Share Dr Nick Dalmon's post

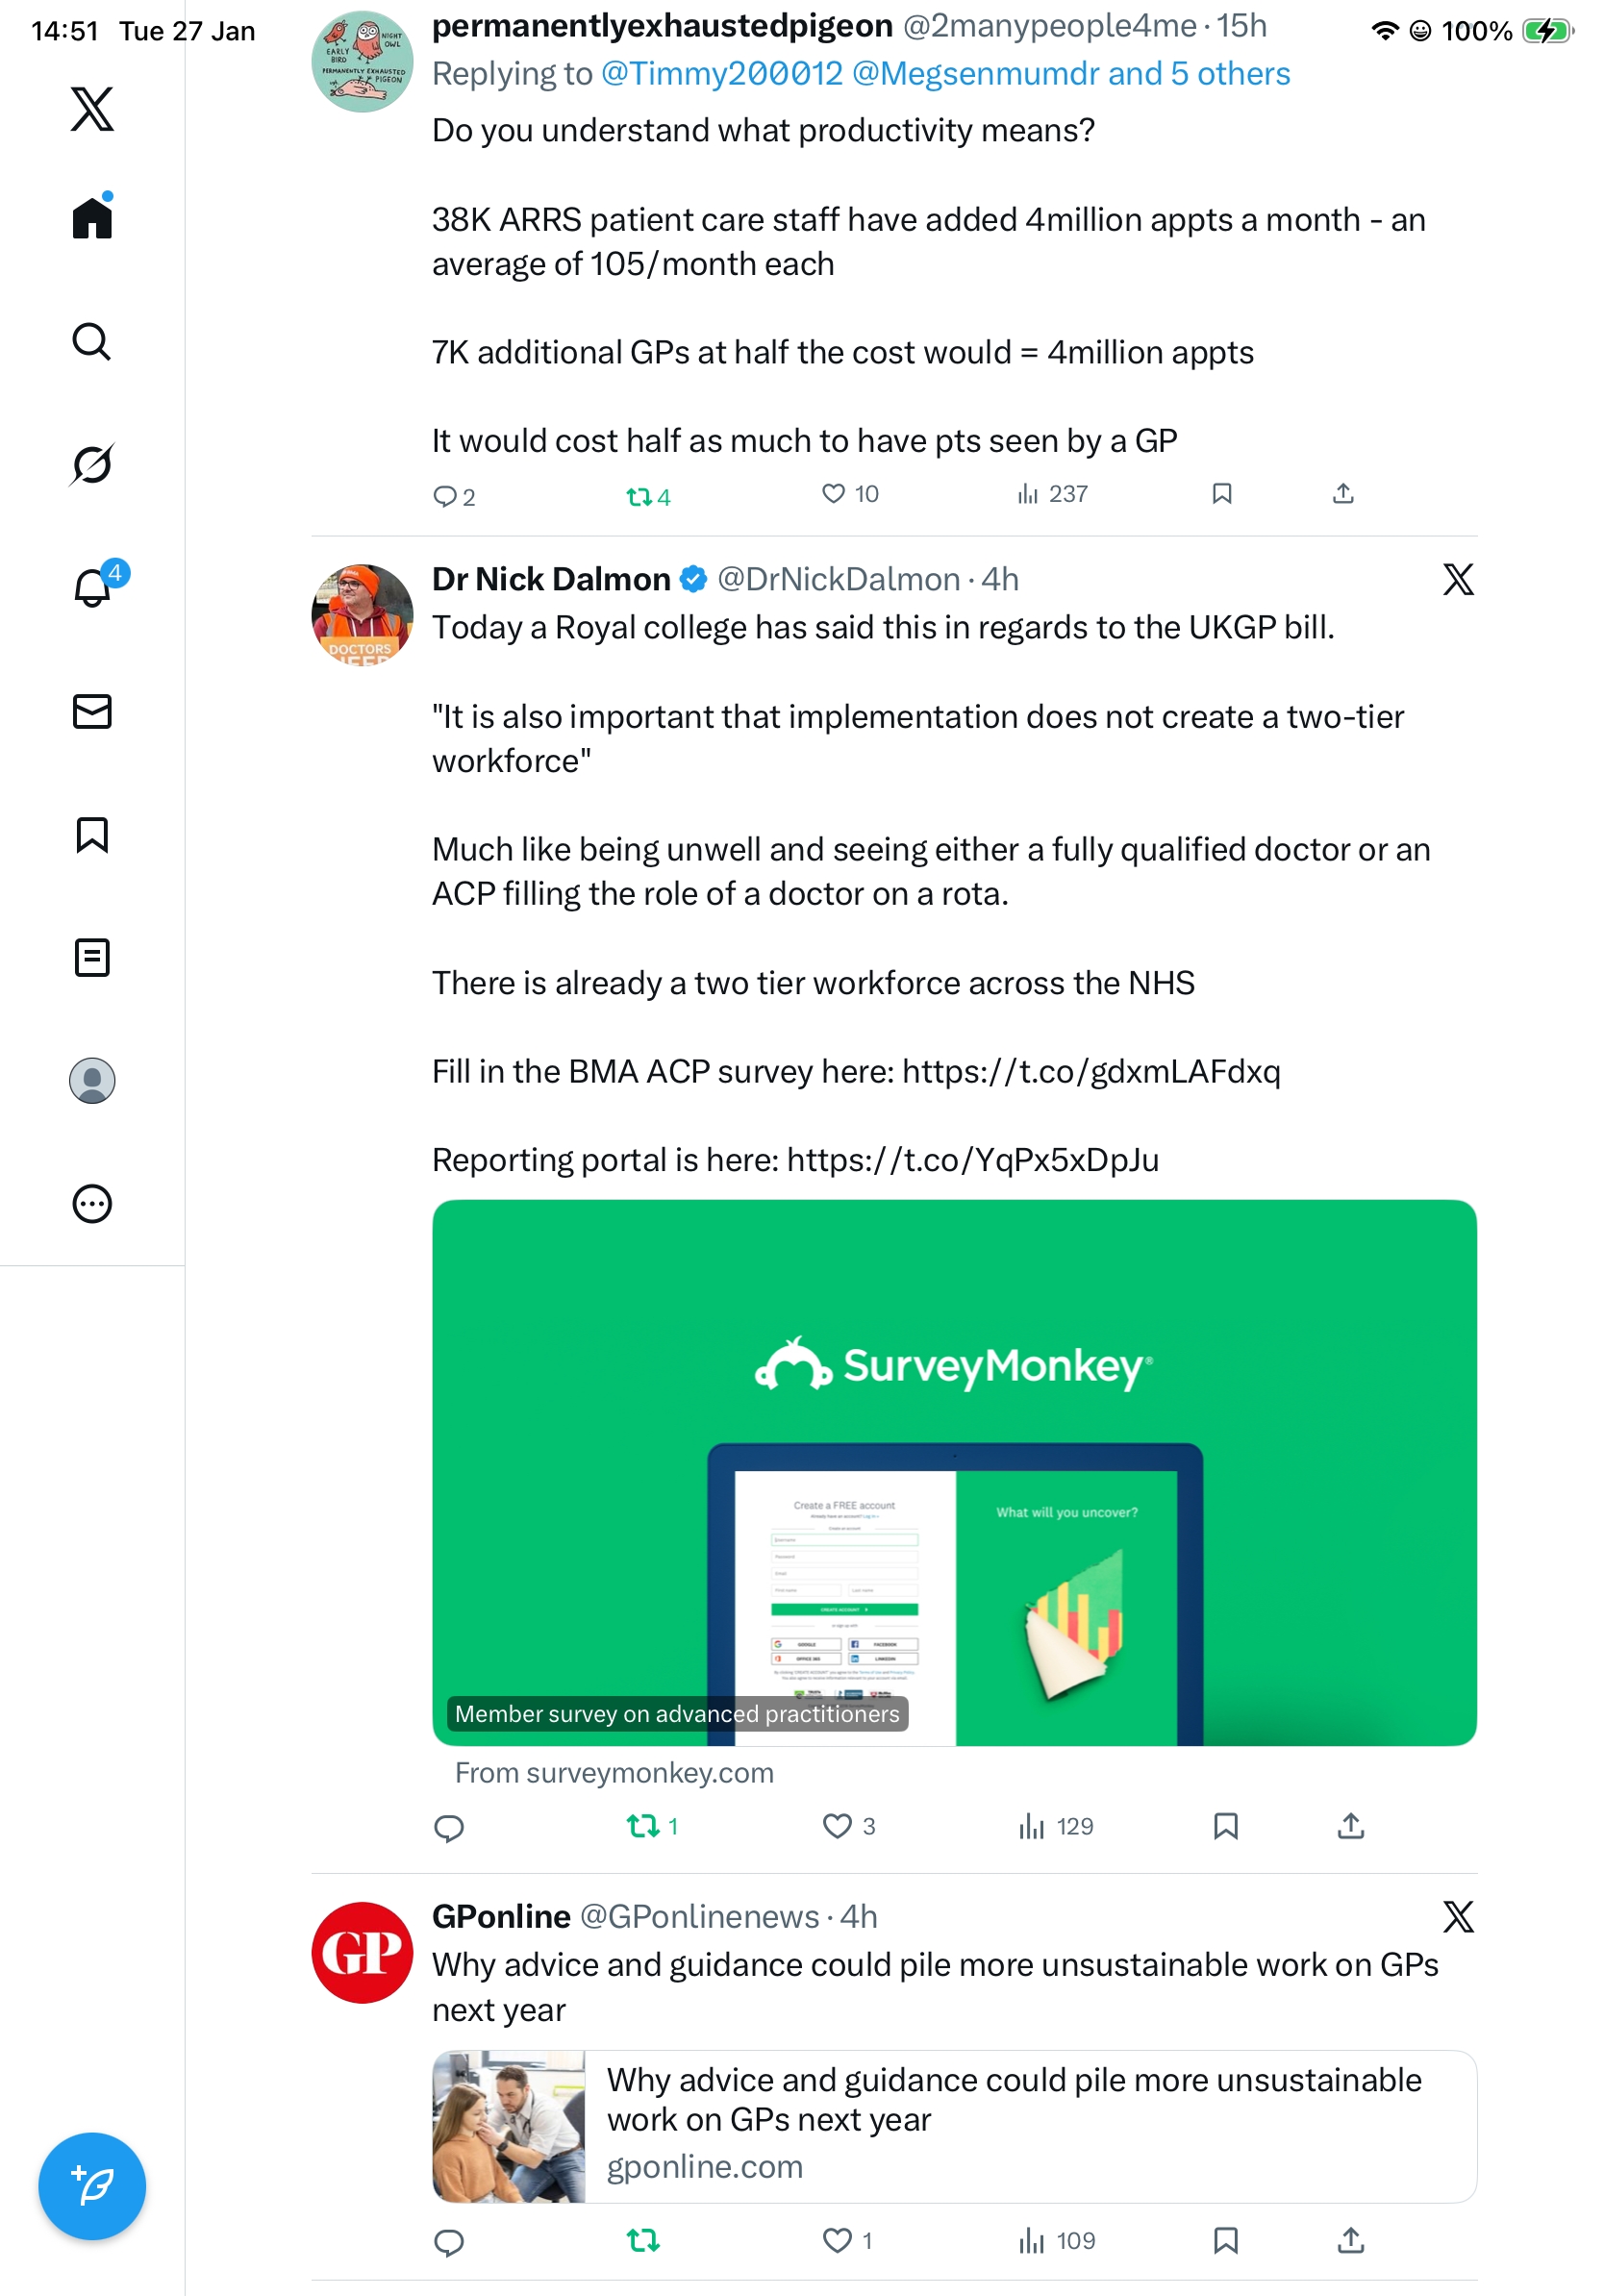(x=1350, y=1825)
